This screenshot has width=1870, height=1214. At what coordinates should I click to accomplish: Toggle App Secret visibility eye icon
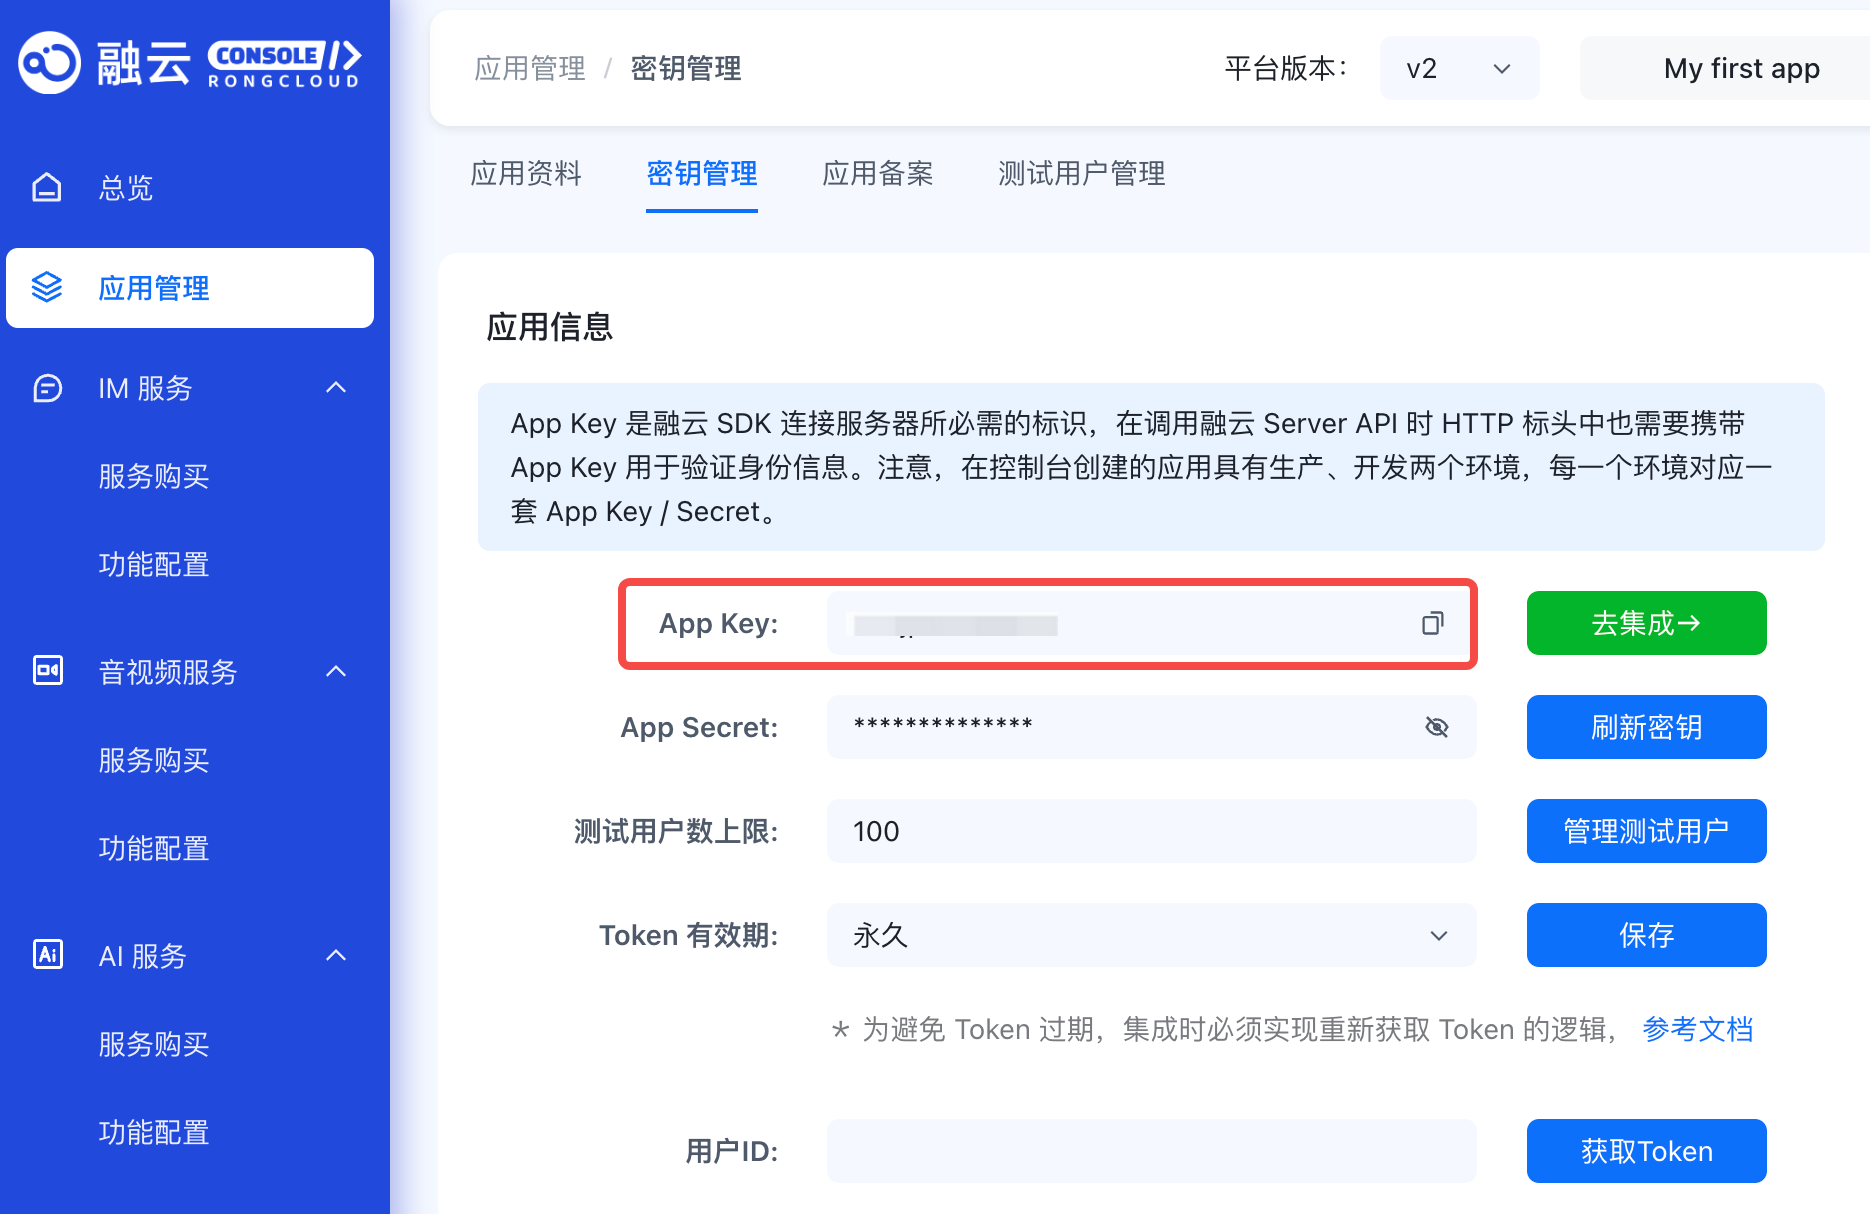(x=1436, y=727)
